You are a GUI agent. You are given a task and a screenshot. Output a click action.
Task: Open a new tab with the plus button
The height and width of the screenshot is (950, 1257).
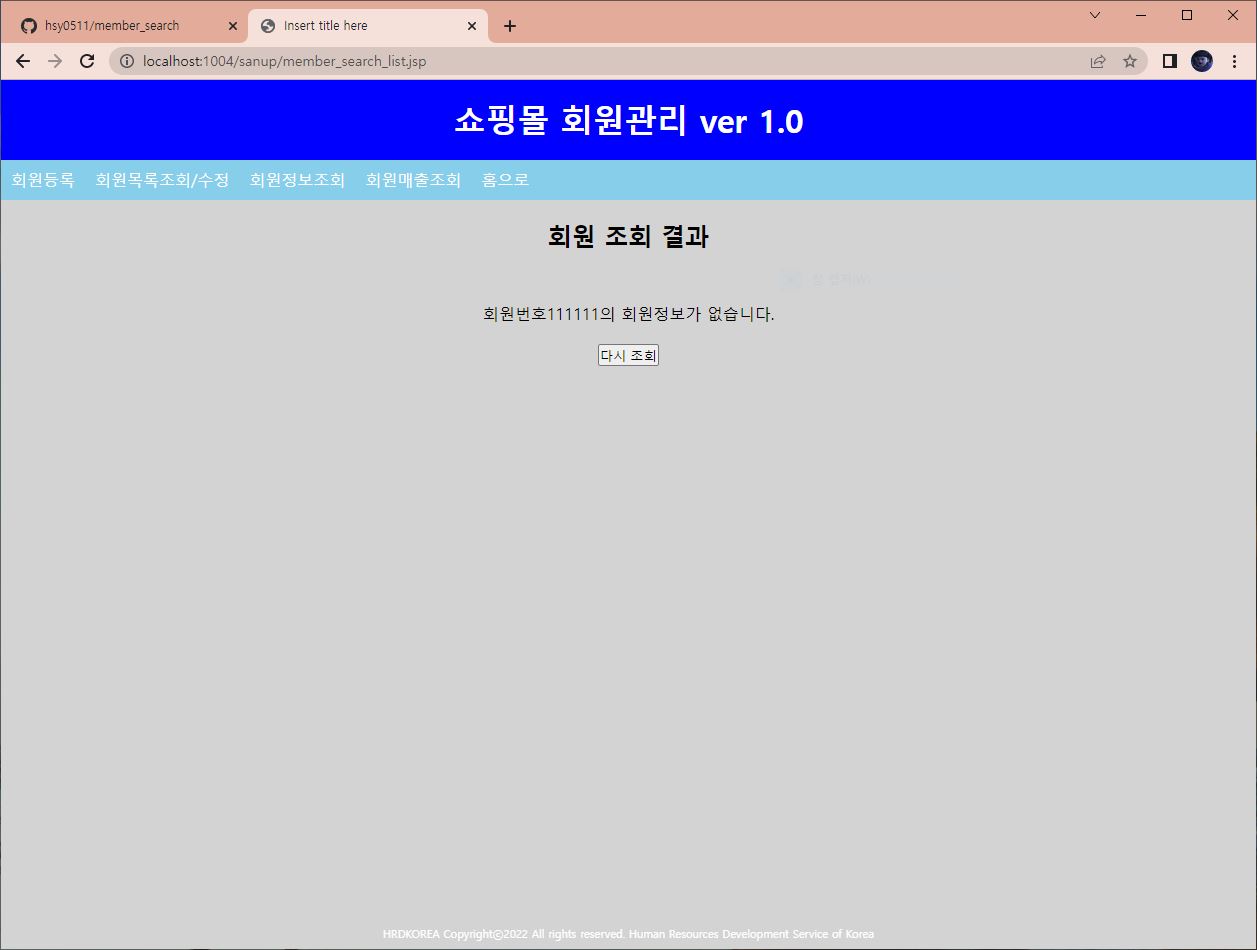[510, 26]
